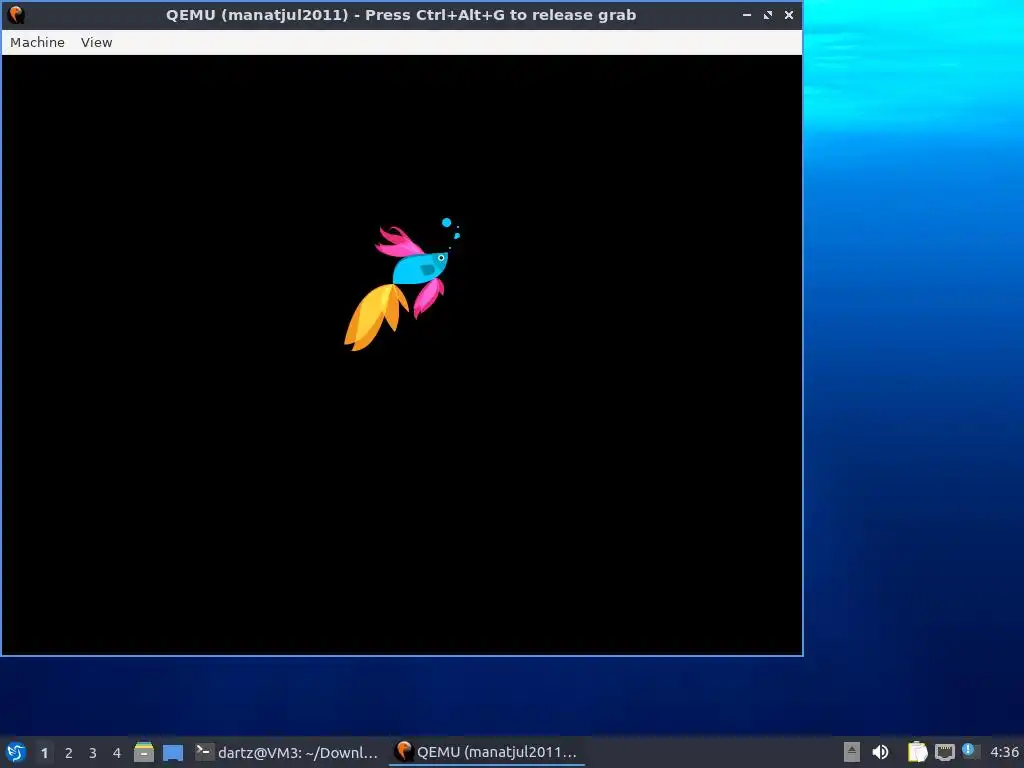Open the update notifier tray icon

[971, 752]
